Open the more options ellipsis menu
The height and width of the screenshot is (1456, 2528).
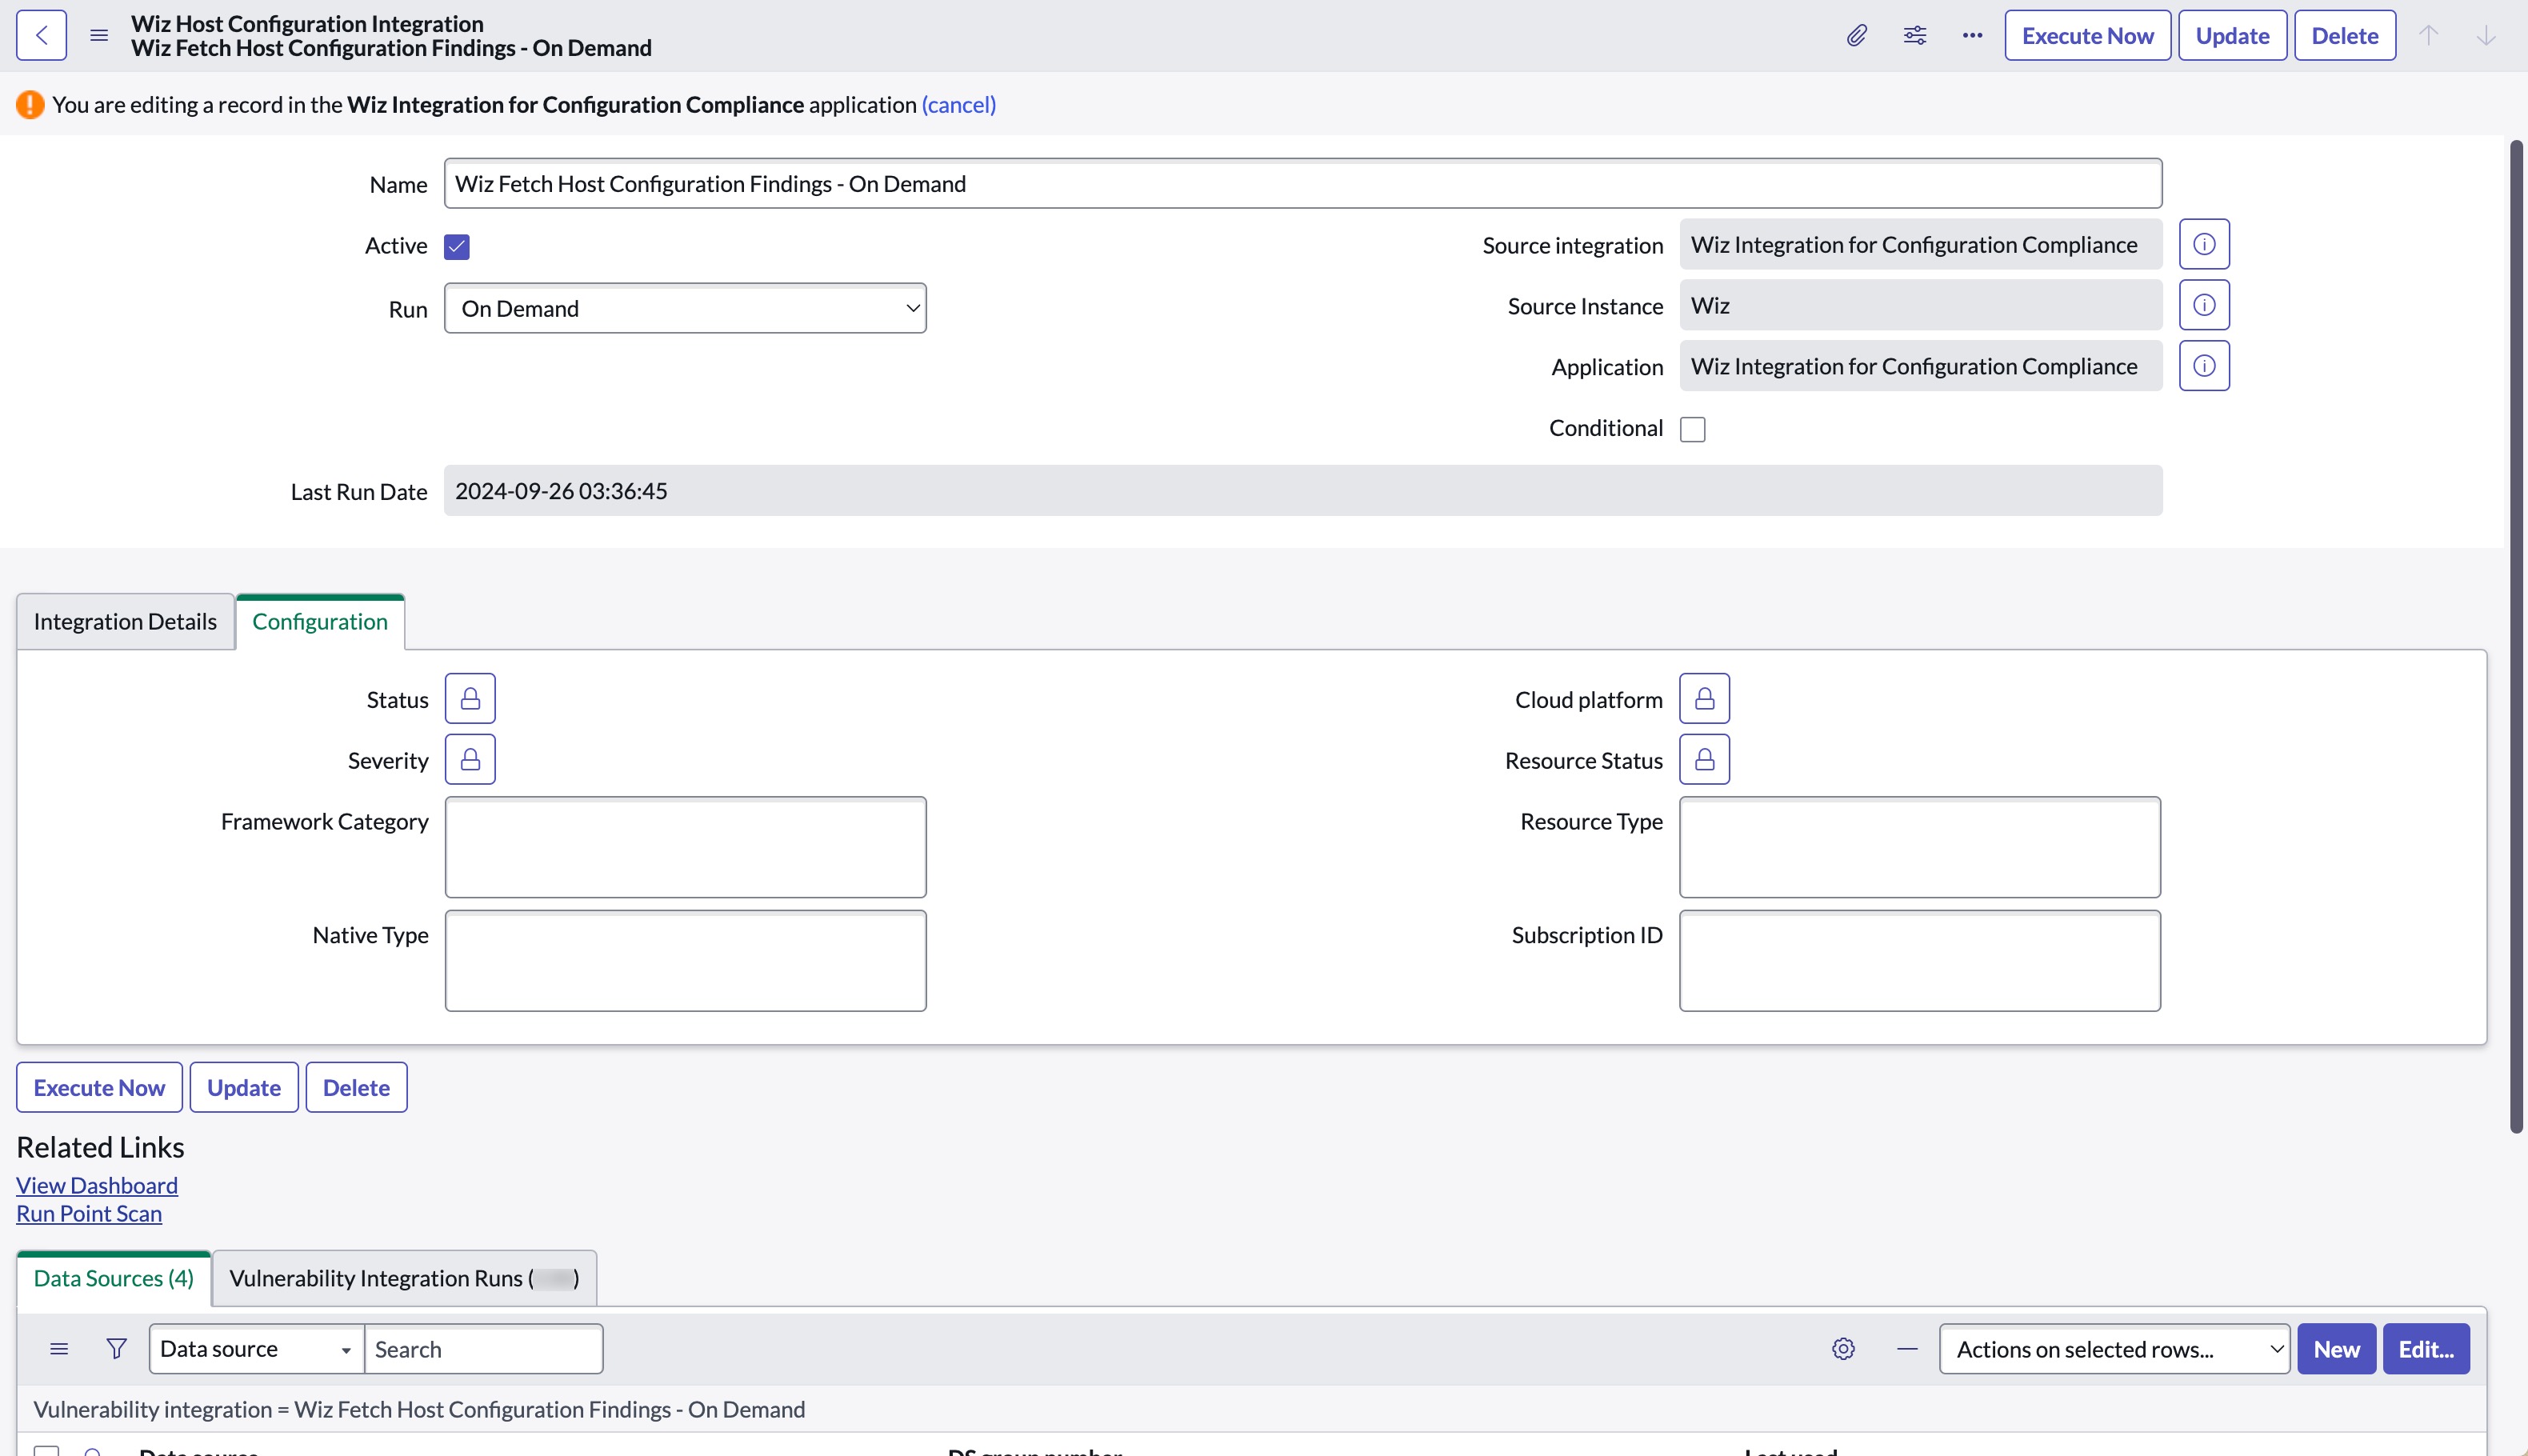[1972, 36]
